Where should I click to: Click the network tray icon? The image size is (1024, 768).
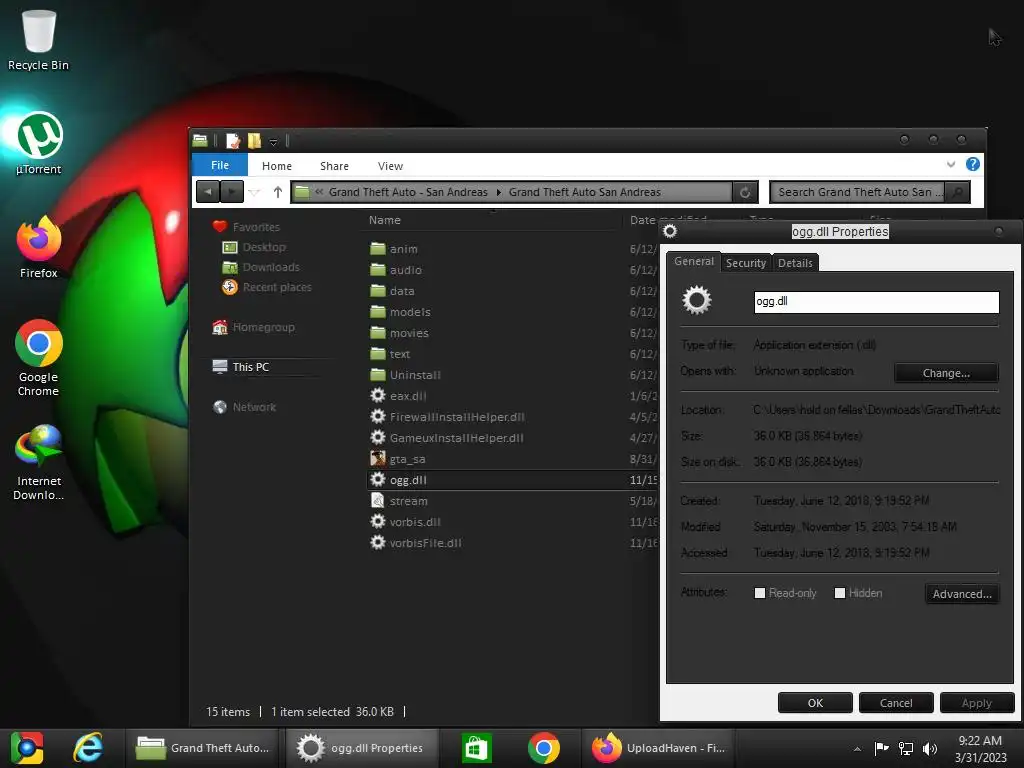tap(906, 749)
